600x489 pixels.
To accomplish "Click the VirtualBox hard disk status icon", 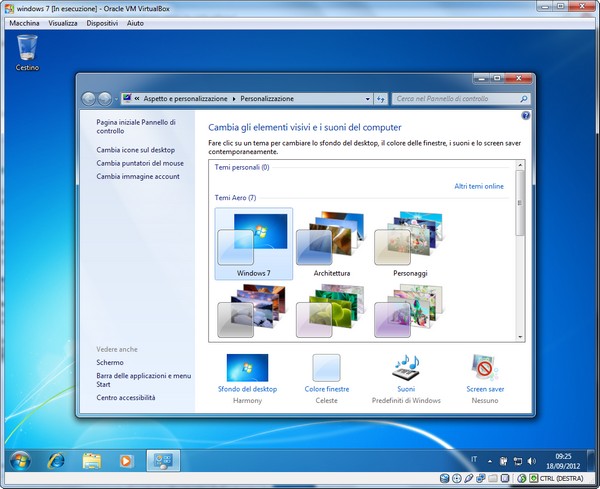I will point(444,478).
